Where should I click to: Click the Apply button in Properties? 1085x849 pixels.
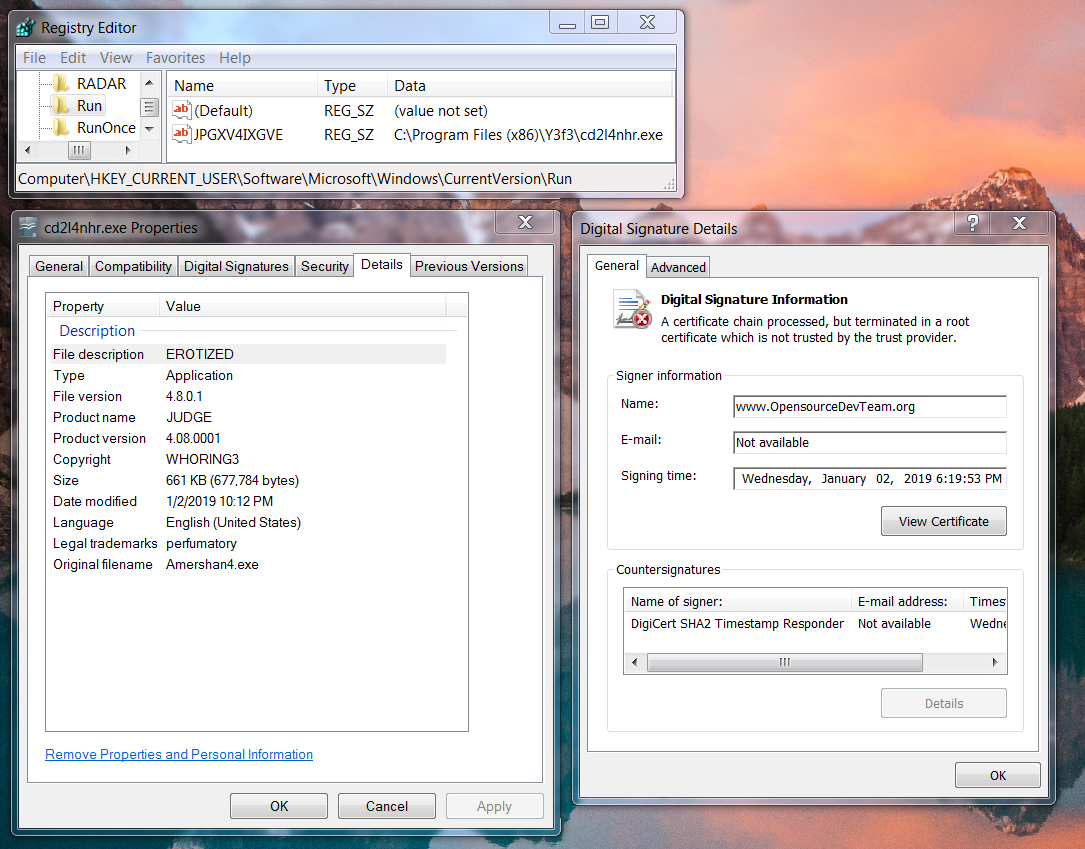click(x=494, y=806)
